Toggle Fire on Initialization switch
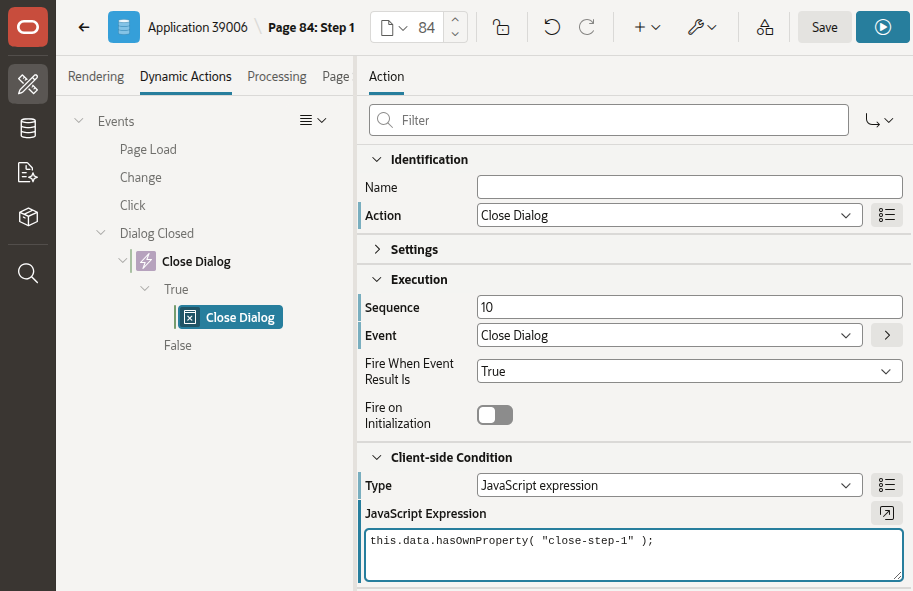 (495, 415)
